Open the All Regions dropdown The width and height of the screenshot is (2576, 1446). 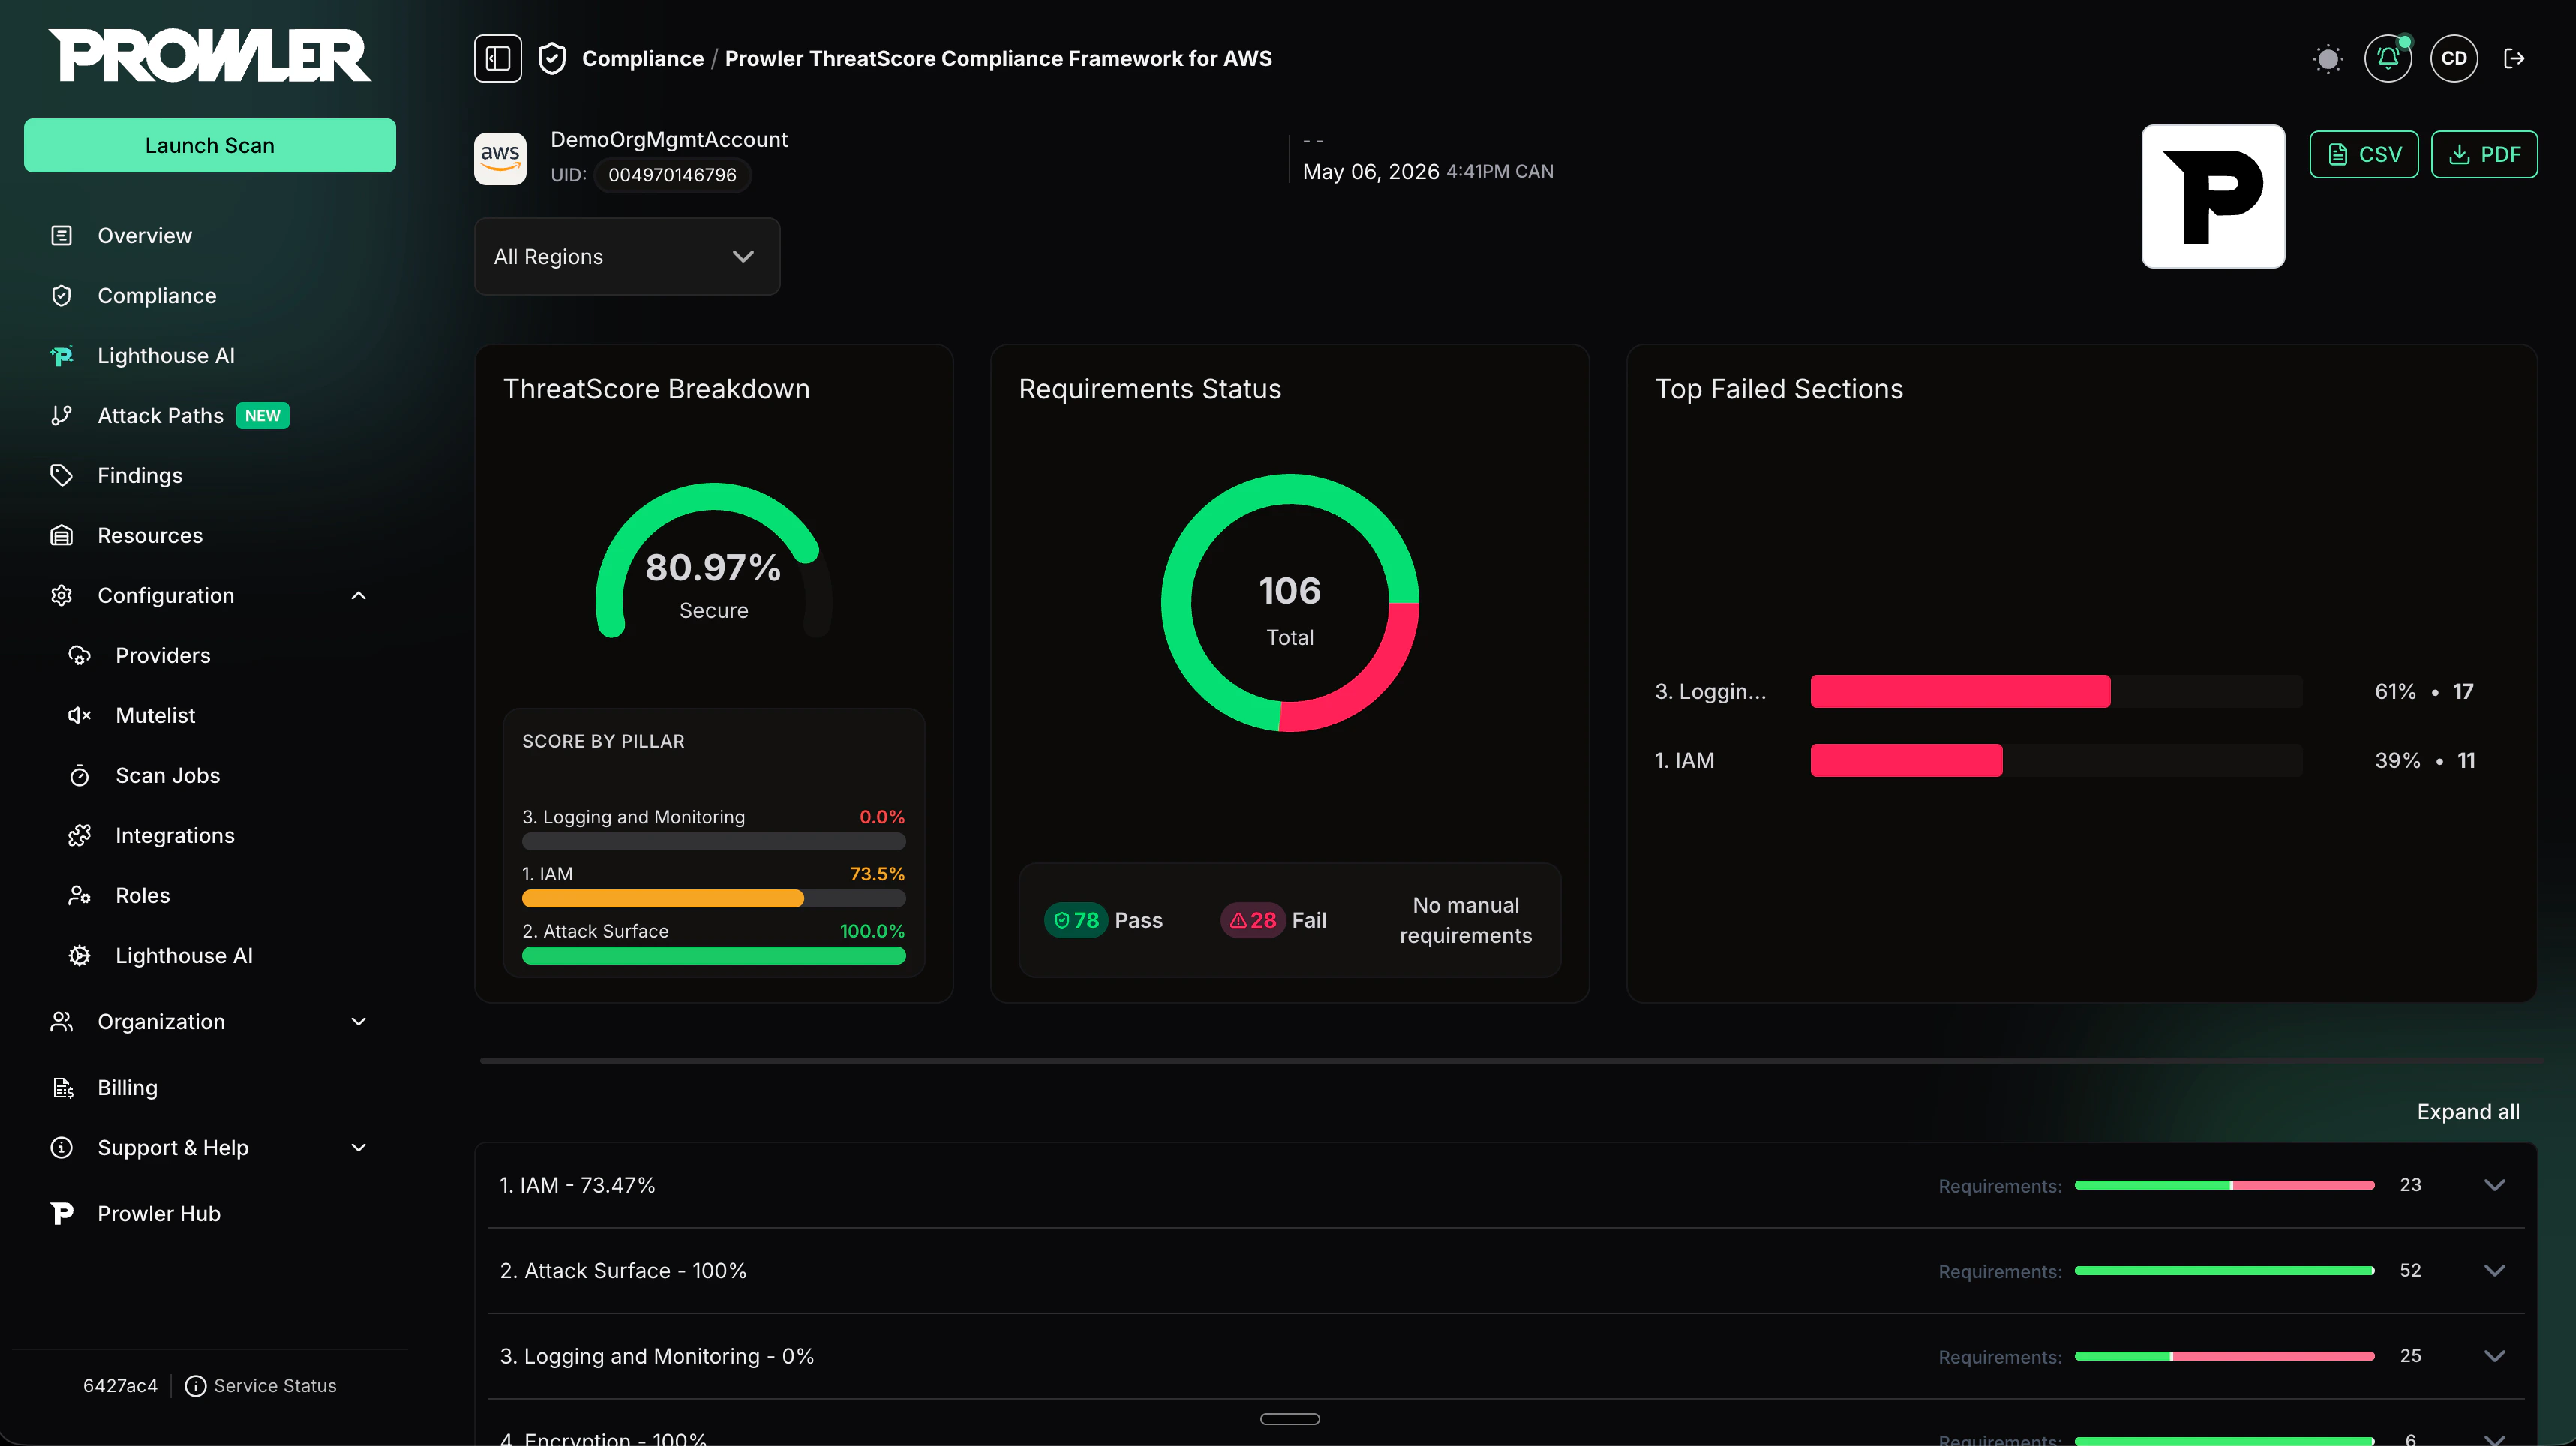click(627, 256)
